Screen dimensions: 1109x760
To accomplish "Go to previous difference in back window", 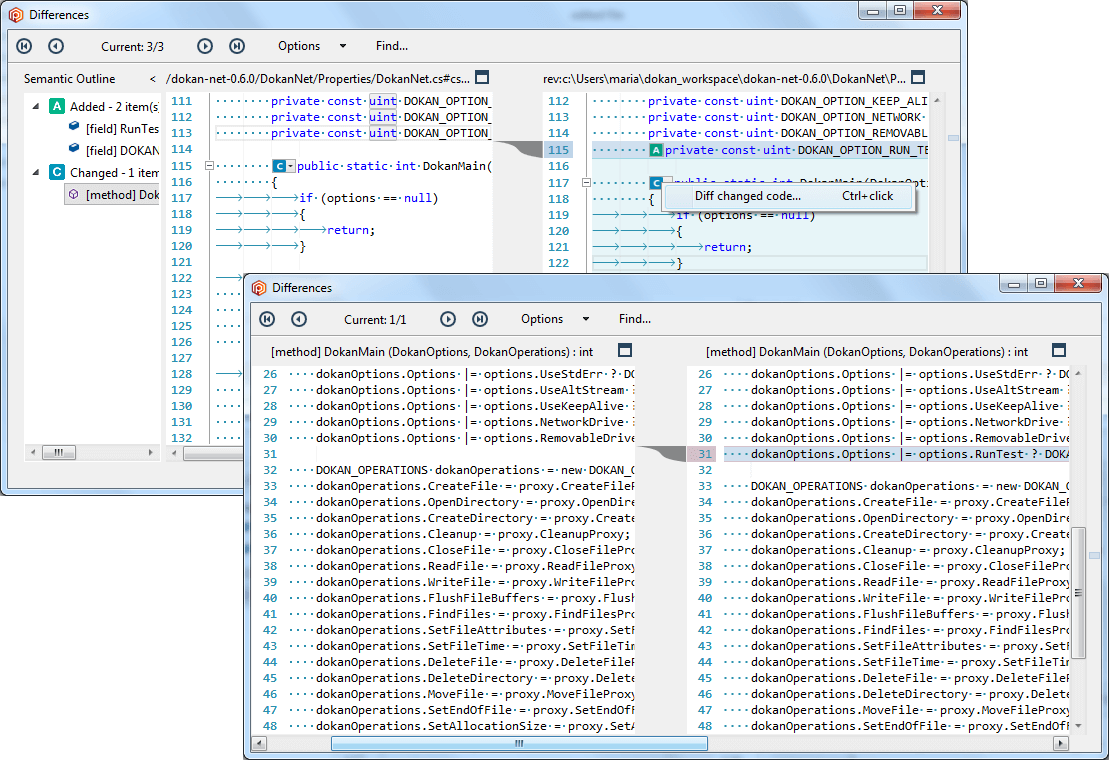I will (56, 46).
